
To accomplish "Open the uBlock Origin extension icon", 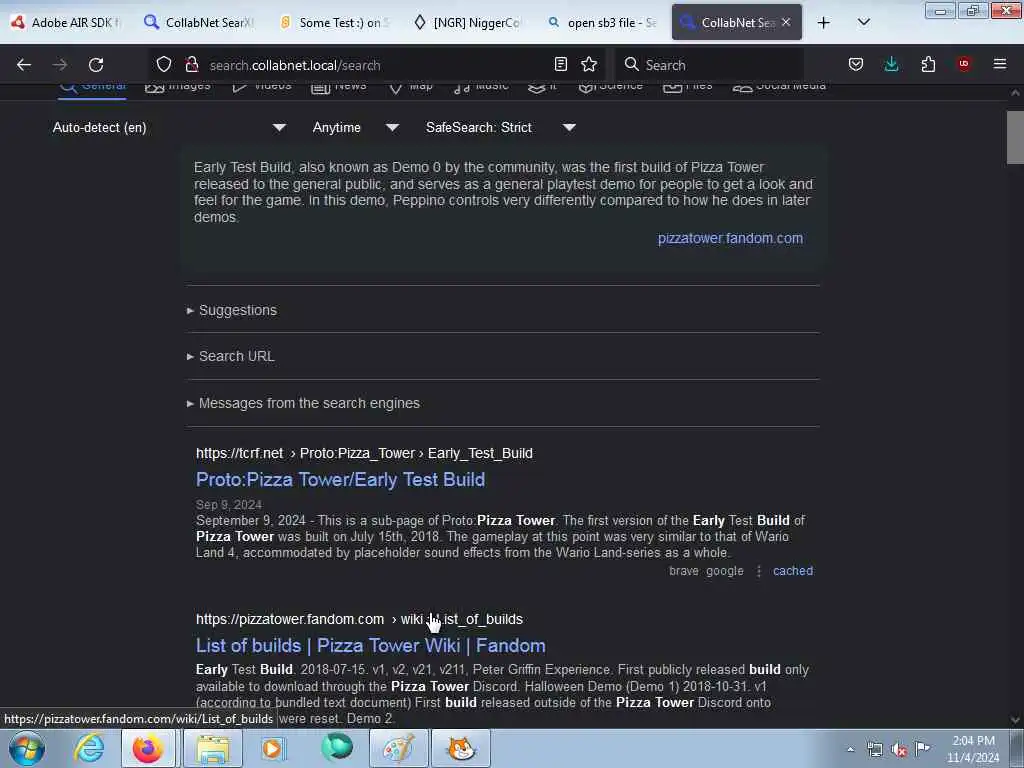I will (x=964, y=64).
